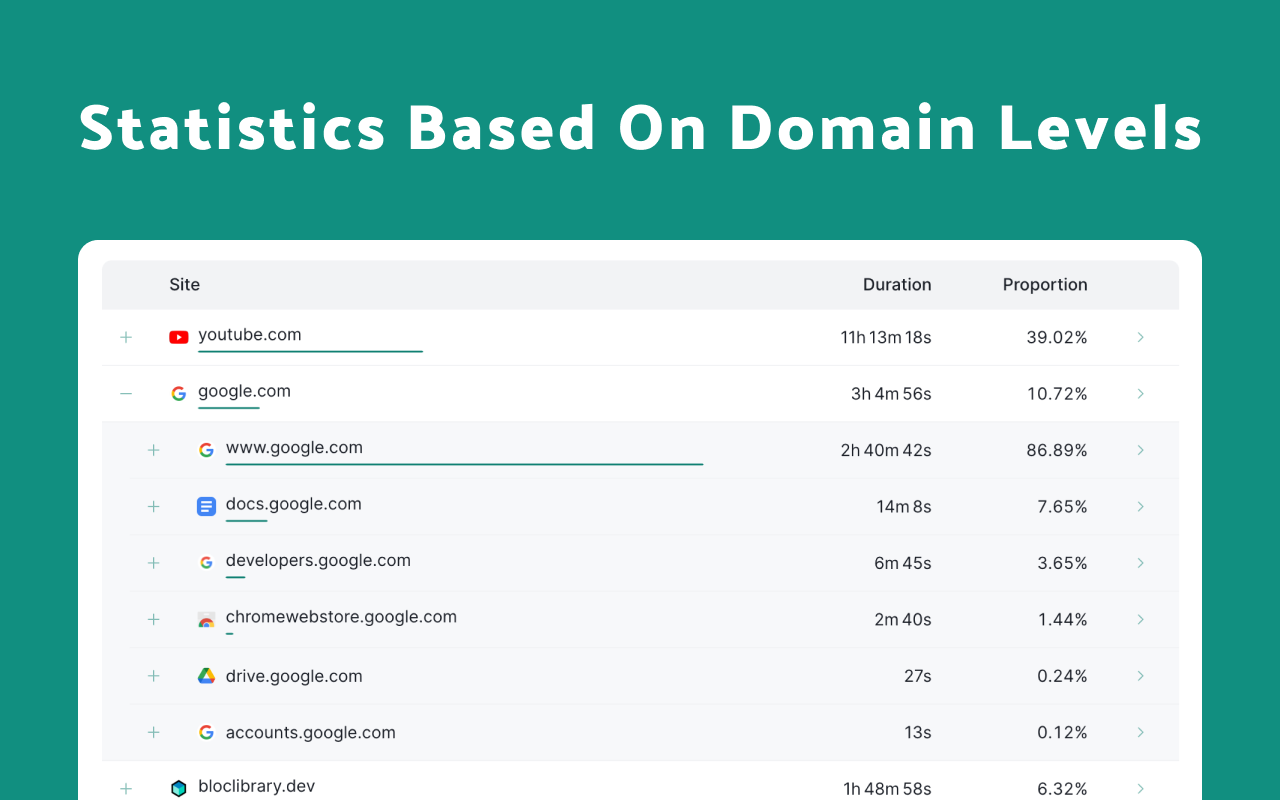
Task: Click the duration 14m 8s
Action: pos(904,507)
